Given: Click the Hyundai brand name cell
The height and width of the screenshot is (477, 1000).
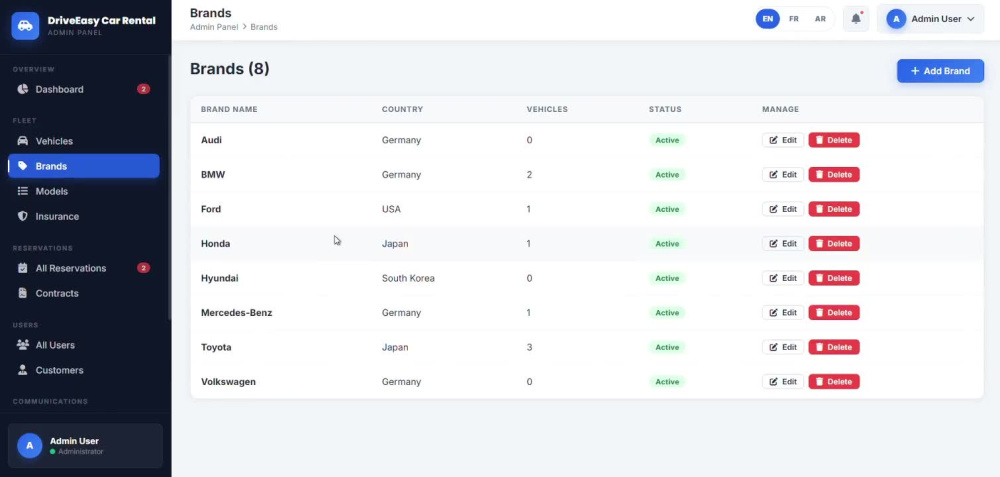Looking at the screenshot, I should click(219, 278).
